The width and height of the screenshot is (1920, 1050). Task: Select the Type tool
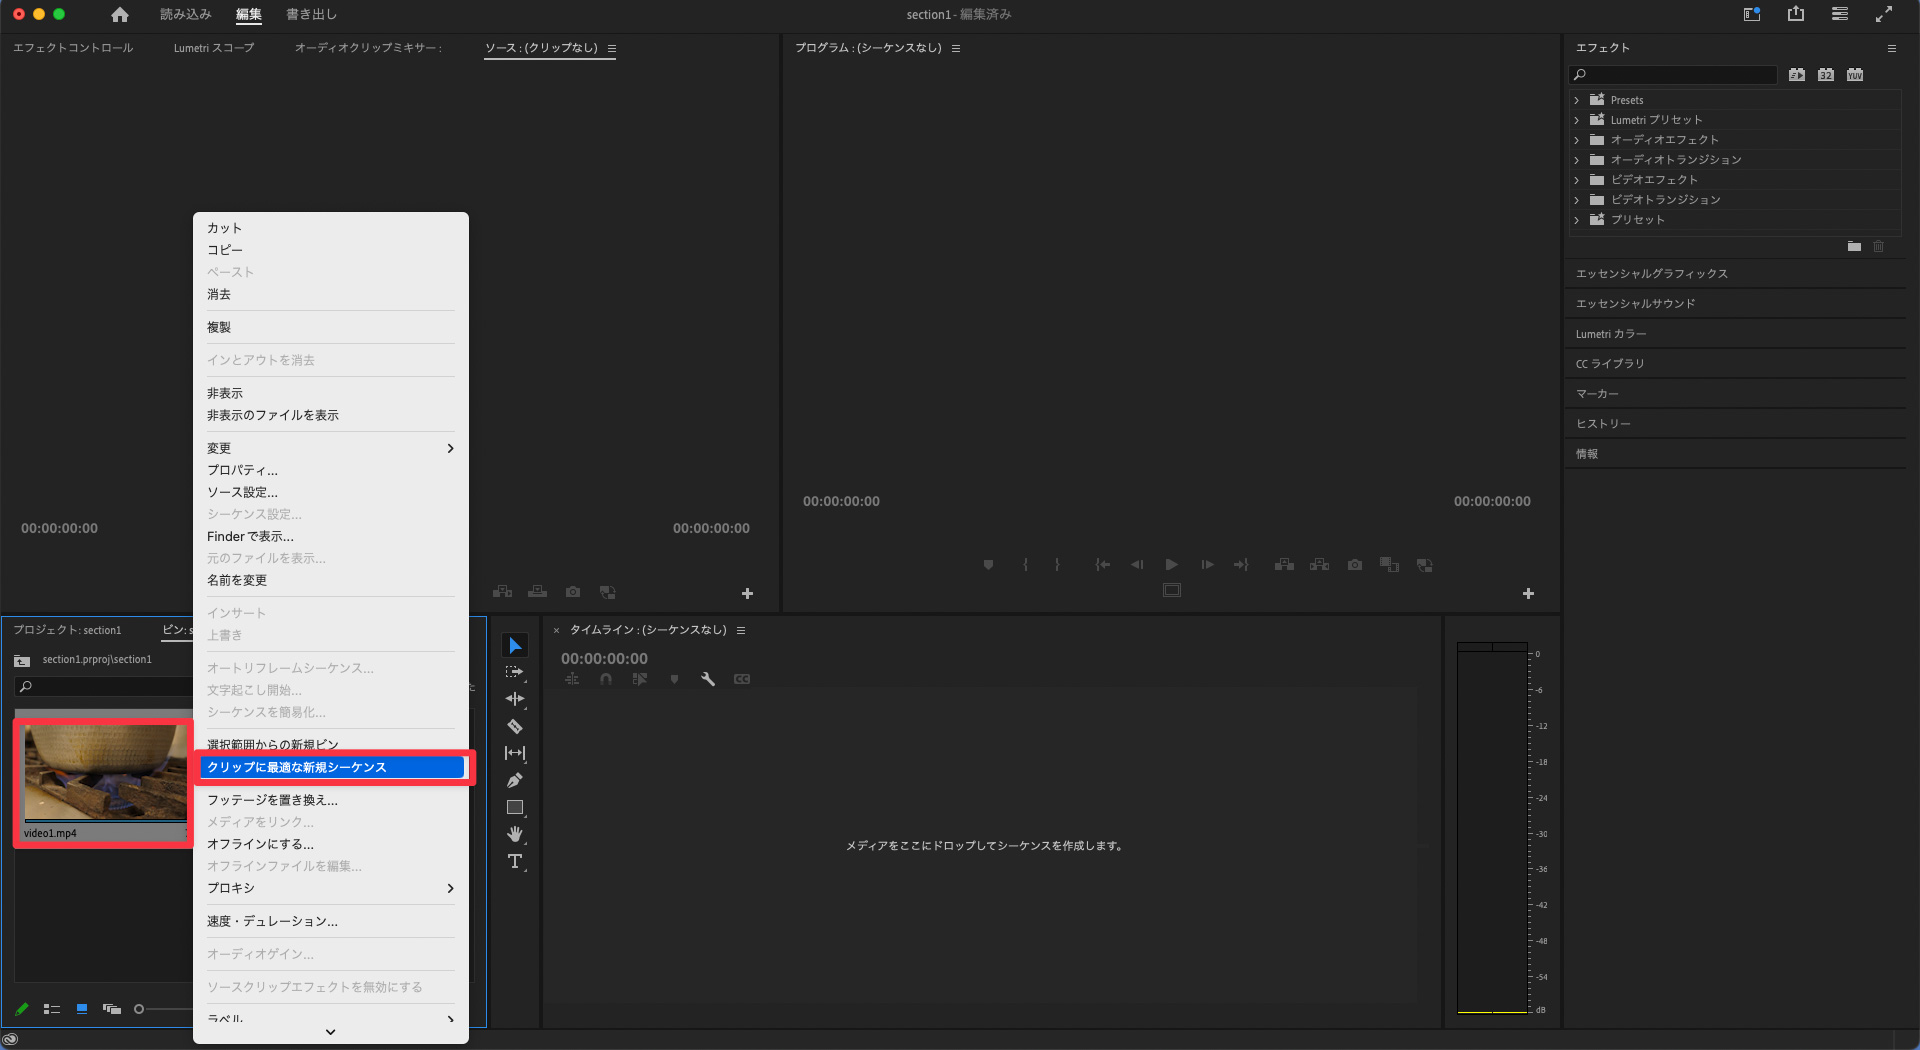coord(515,861)
